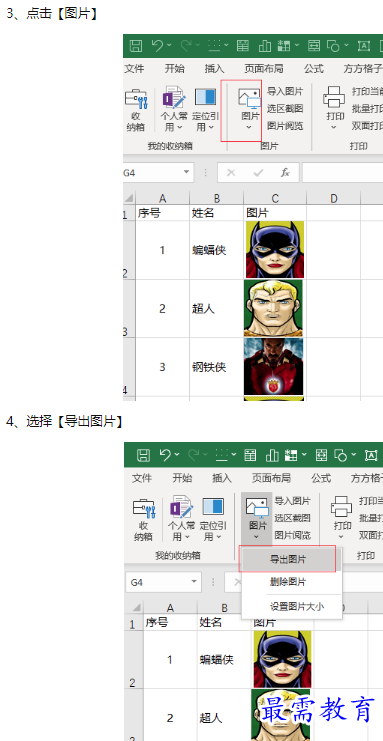Click Redo arrow in step 4 screenshot

click(193, 455)
